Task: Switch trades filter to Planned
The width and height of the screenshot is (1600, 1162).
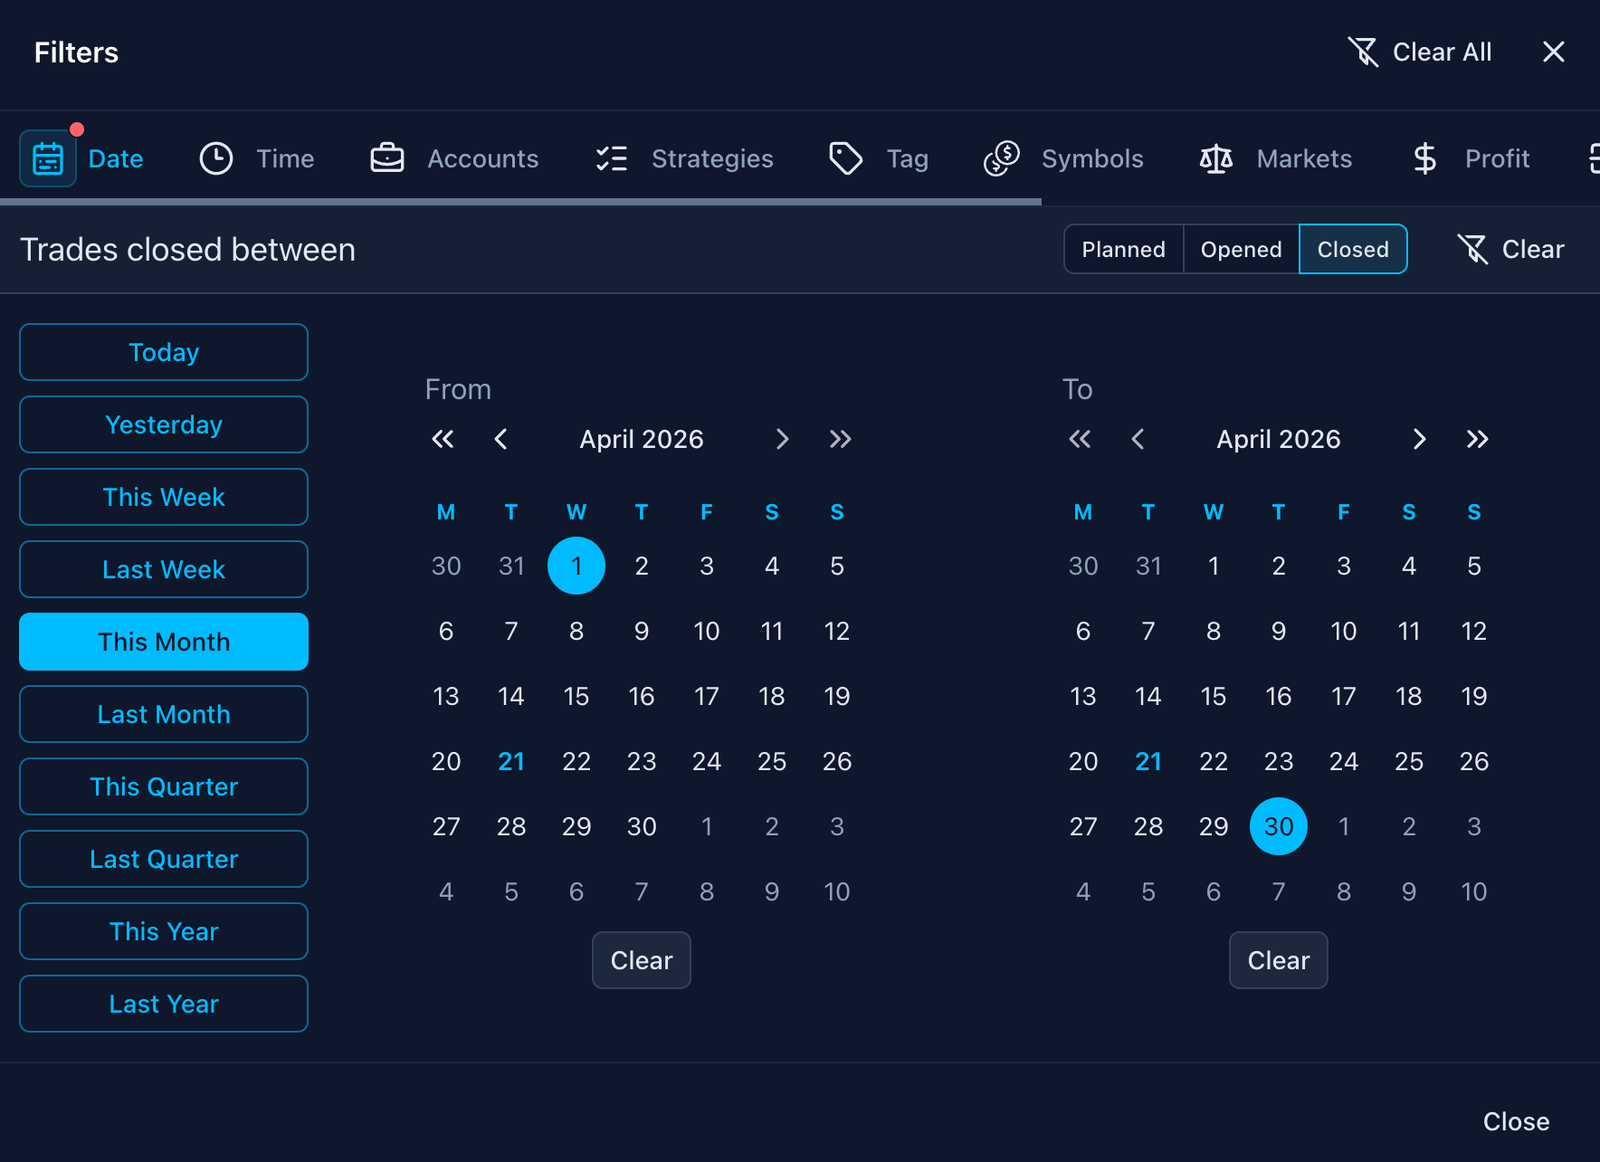Action: pos(1122,249)
